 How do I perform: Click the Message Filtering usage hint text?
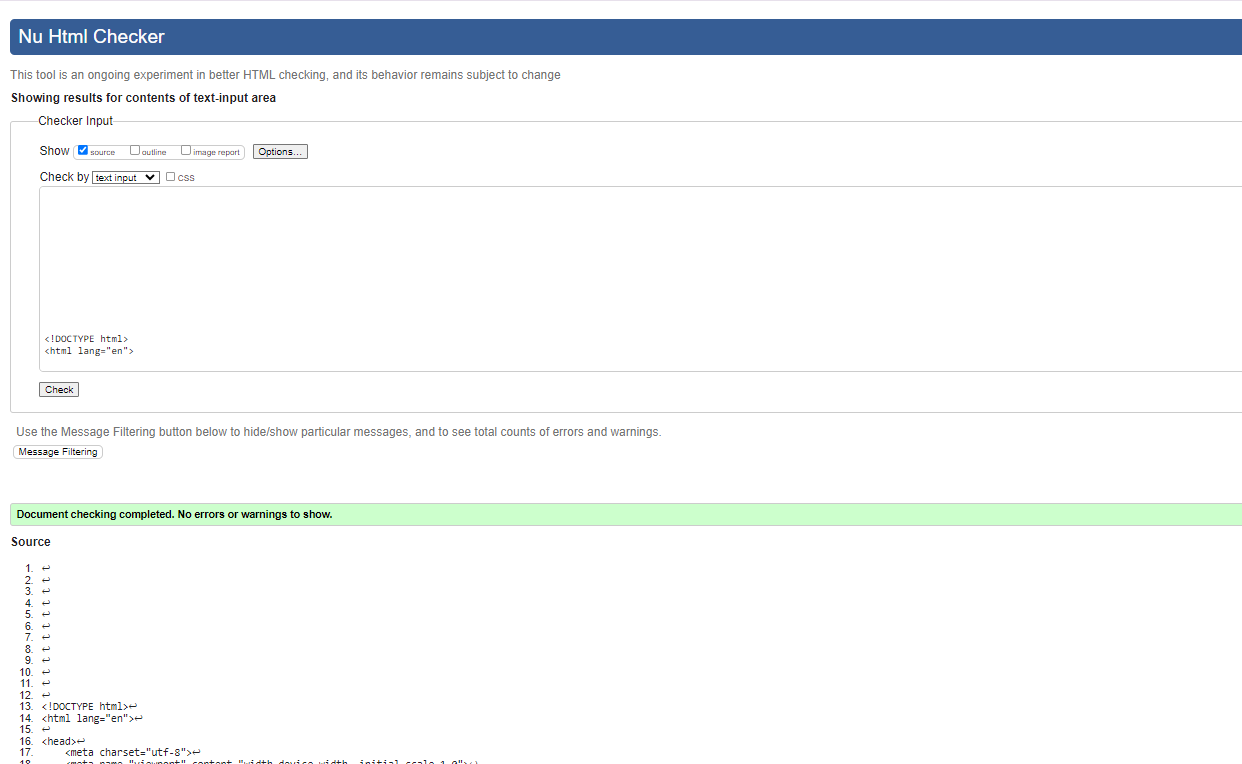pyautogui.click(x=339, y=432)
